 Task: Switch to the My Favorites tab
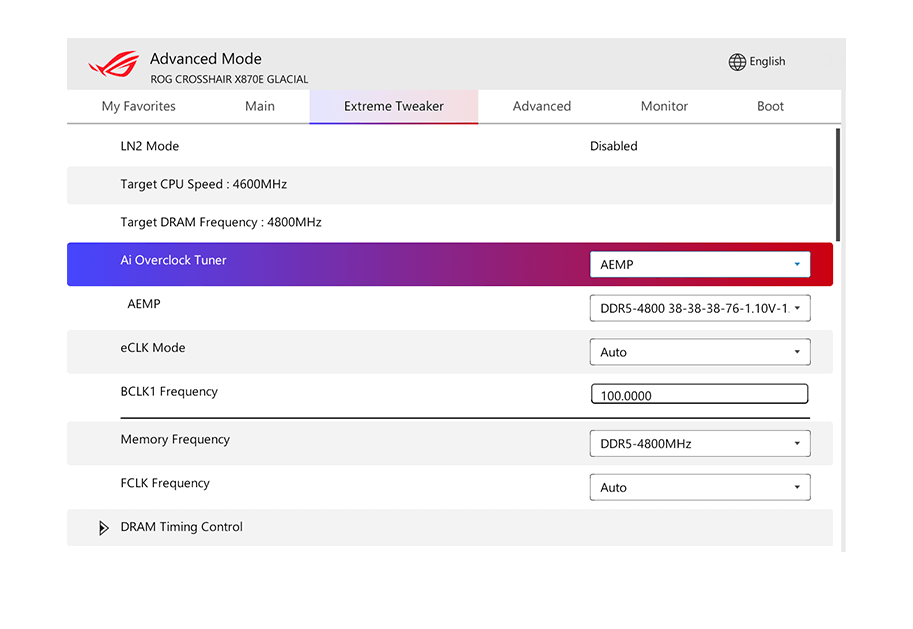pyautogui.click(x=138, y=107)
